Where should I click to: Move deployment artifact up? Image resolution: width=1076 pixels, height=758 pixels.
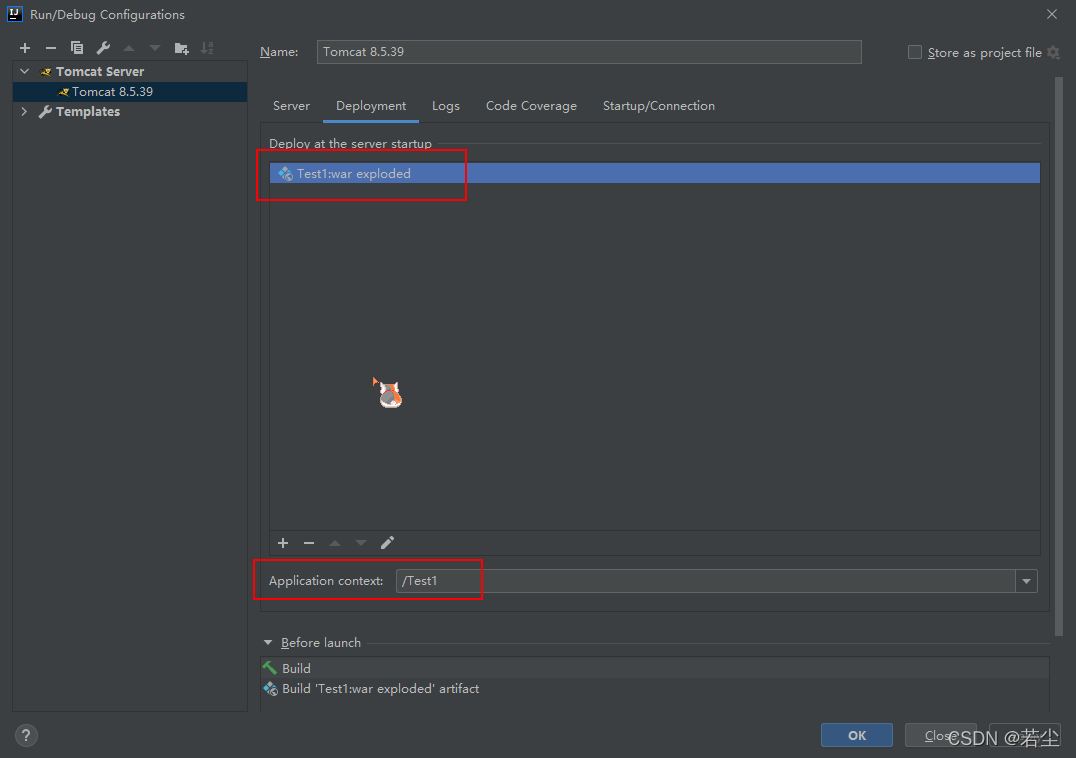335,543
